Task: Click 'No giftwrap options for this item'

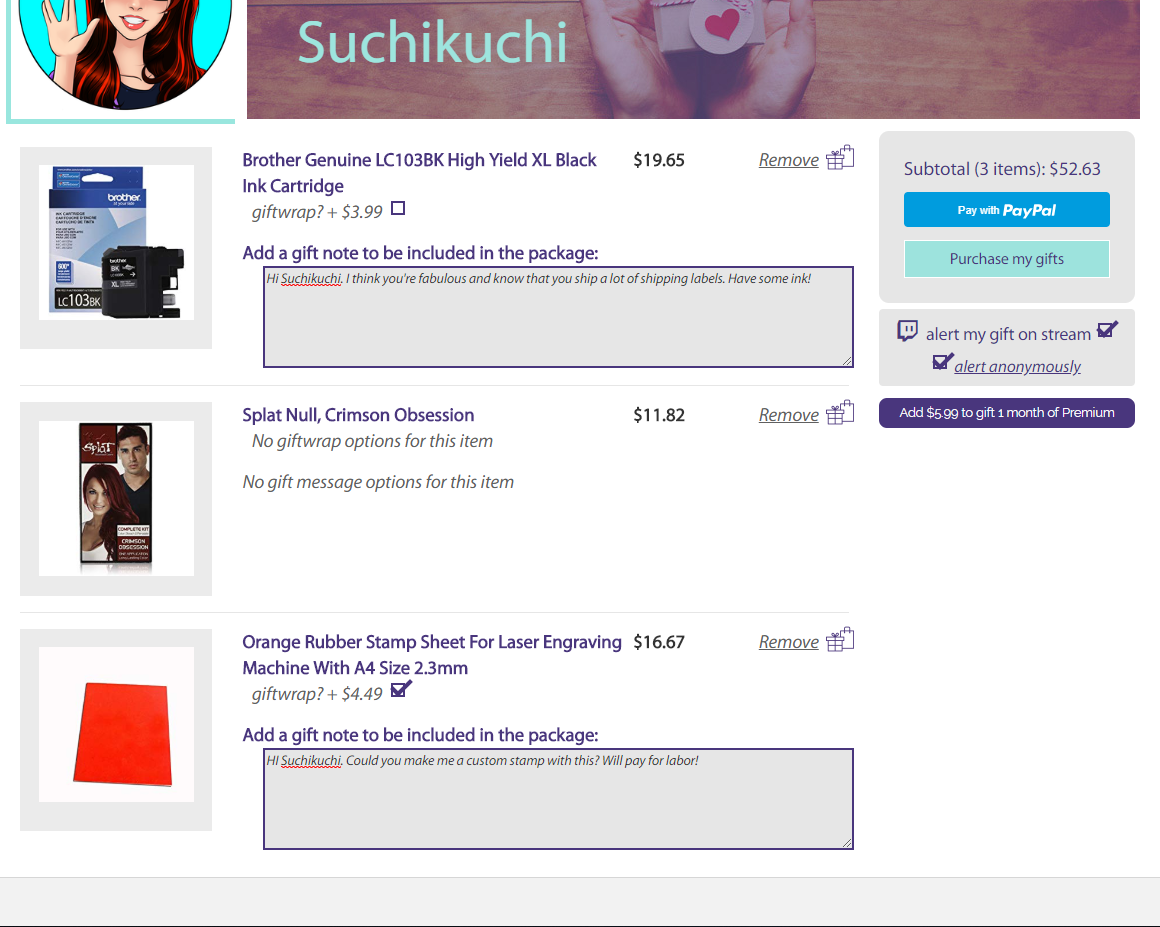Action: (x=372, y=441)
